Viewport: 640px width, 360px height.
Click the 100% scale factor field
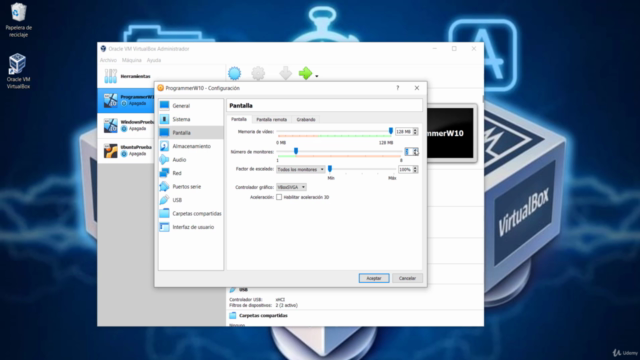pyautogui.click(x=405, y=169)
